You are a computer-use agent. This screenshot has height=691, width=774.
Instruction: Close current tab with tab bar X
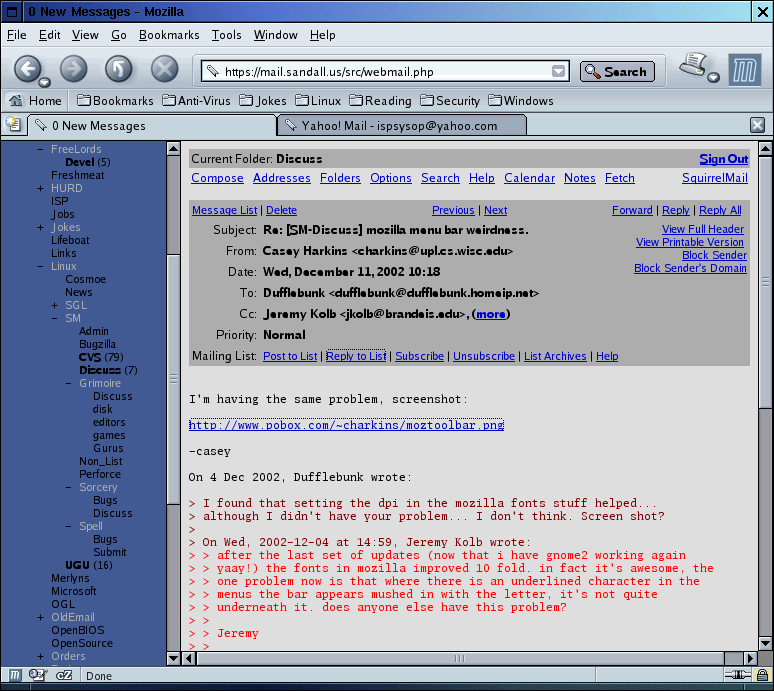coord(757,125)
